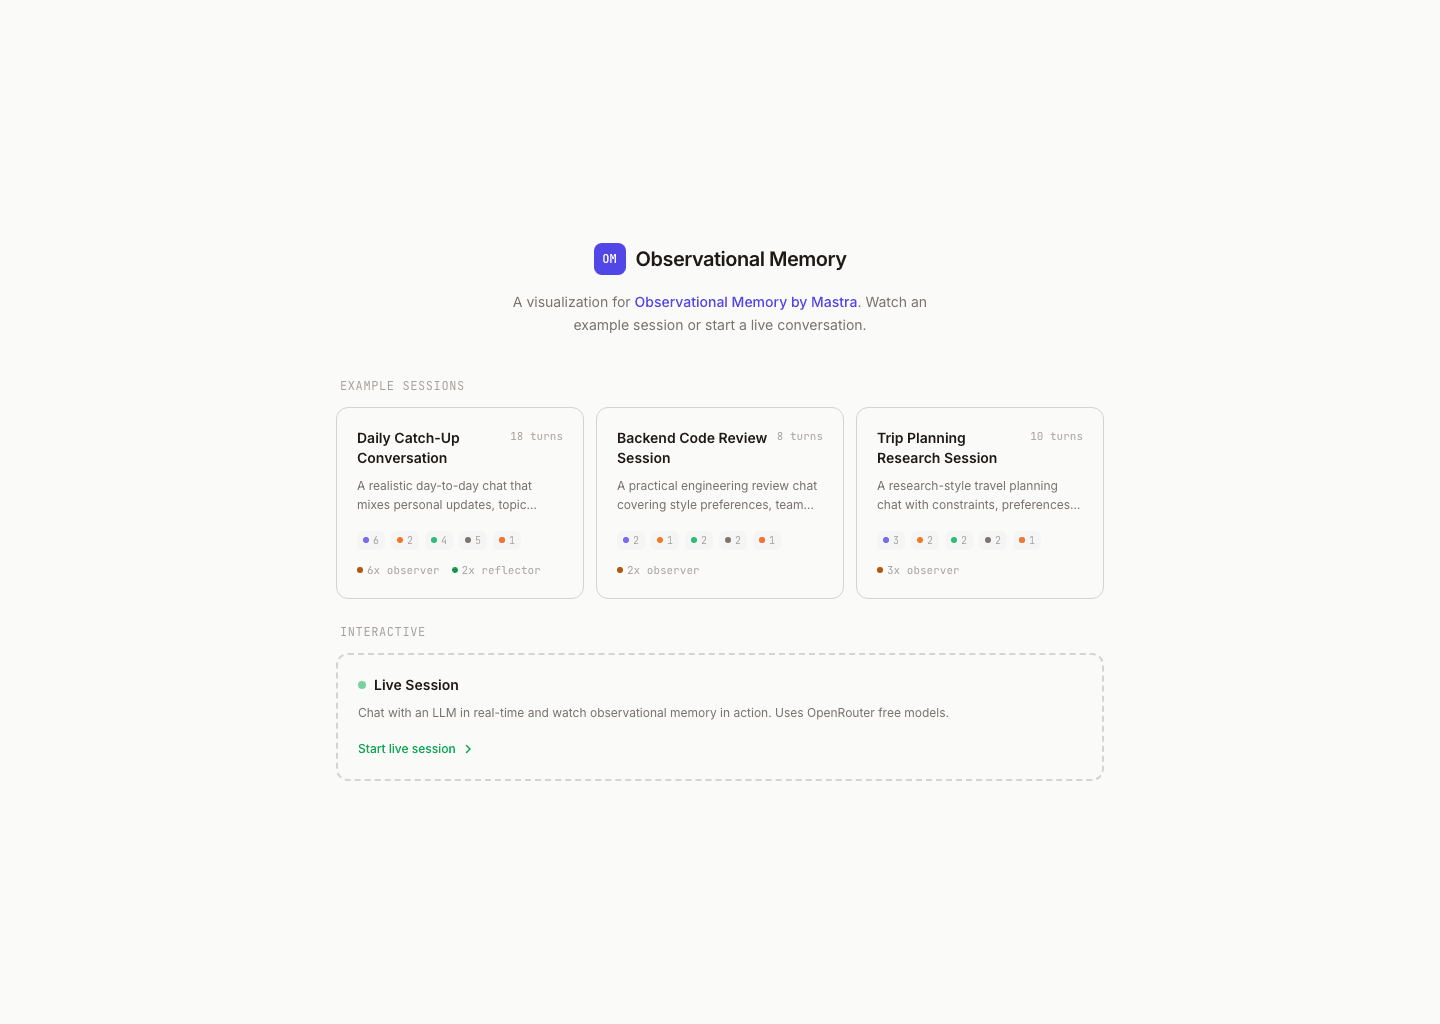Click the "2x reflector" indicator dot

tap(456, 570)
